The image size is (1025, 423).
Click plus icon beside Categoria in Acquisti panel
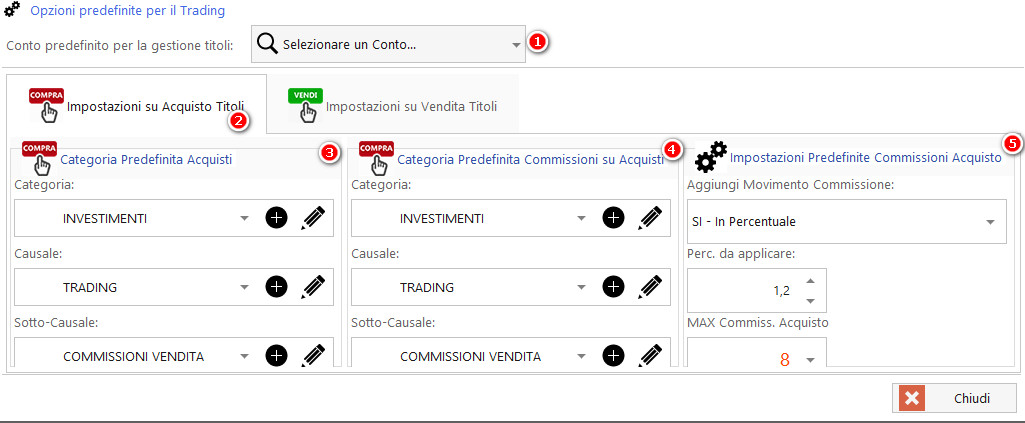(x=277, y=218)
